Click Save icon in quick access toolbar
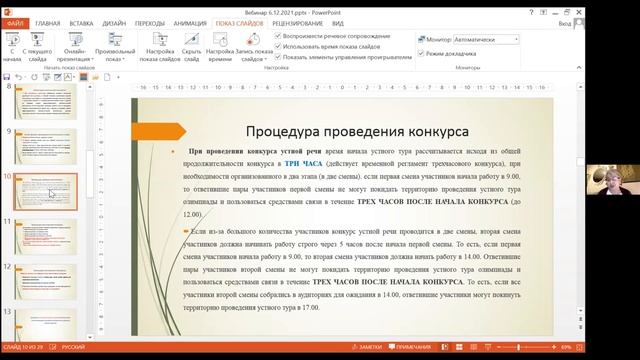The image size is (640, 360). (7, 77)
